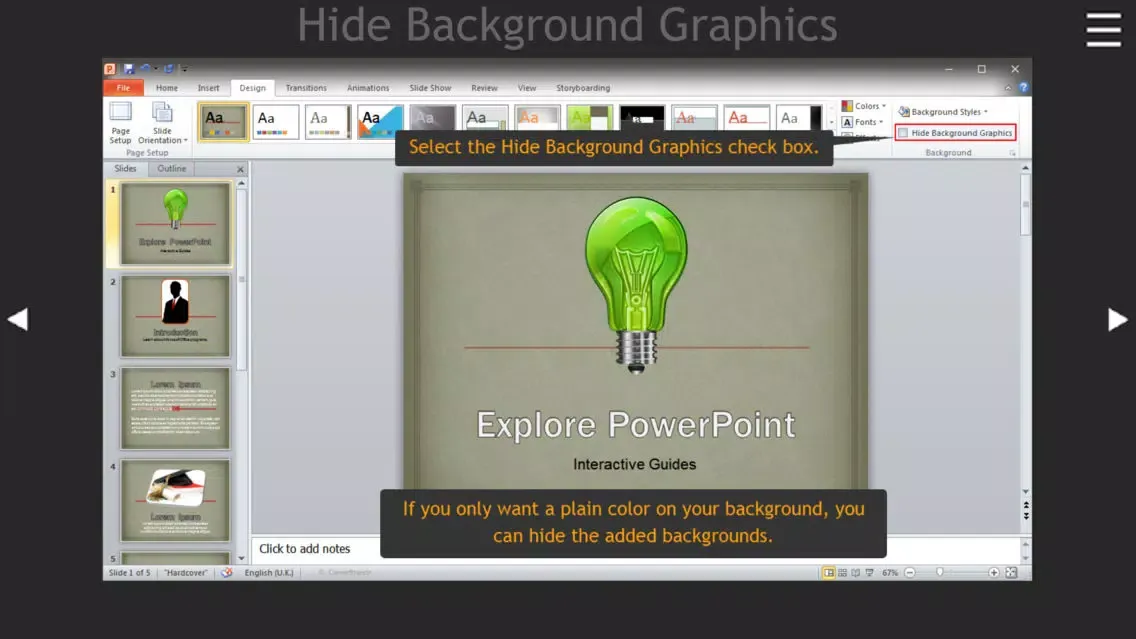
Task: Select slide 2 Introduction thumbnail
Action: [x=175, y=316]
